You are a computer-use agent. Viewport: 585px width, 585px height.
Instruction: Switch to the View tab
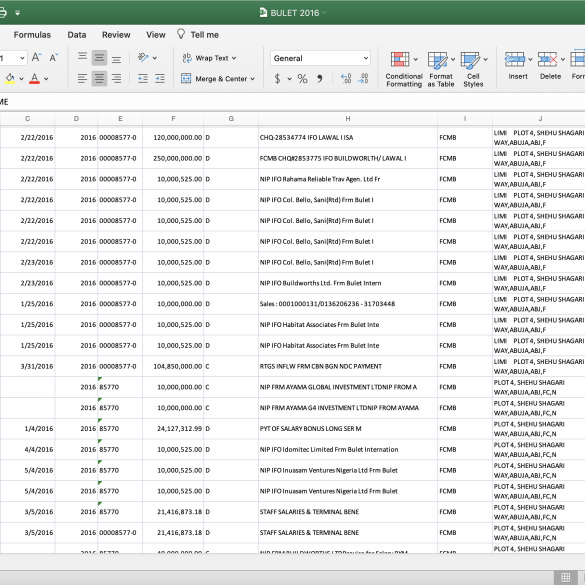pos(156,35)
